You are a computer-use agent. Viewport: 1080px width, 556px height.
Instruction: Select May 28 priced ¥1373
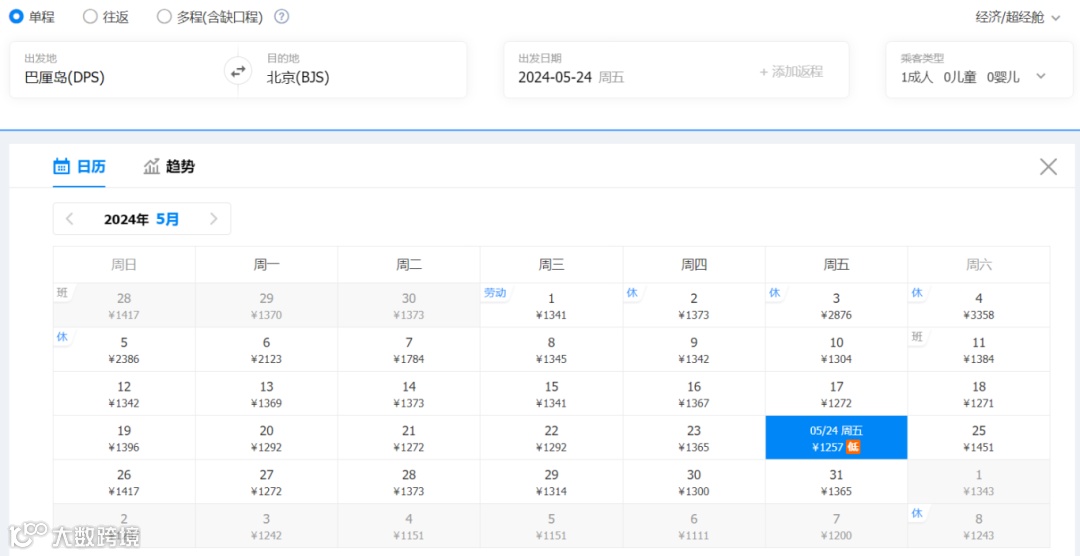tap(409, 482)
